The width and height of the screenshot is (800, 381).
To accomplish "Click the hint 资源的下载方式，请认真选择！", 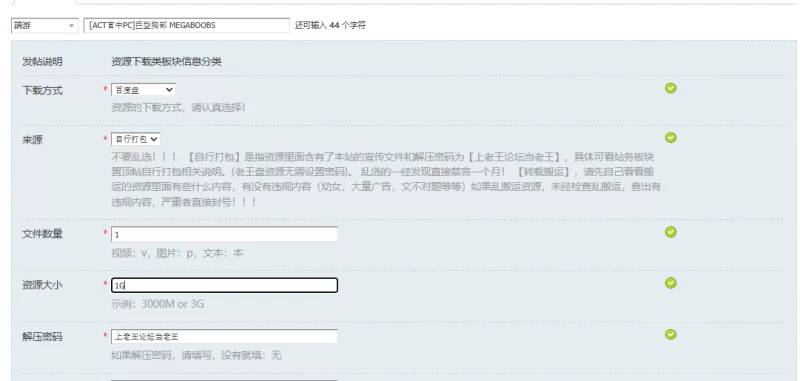I will coord(178,108).
